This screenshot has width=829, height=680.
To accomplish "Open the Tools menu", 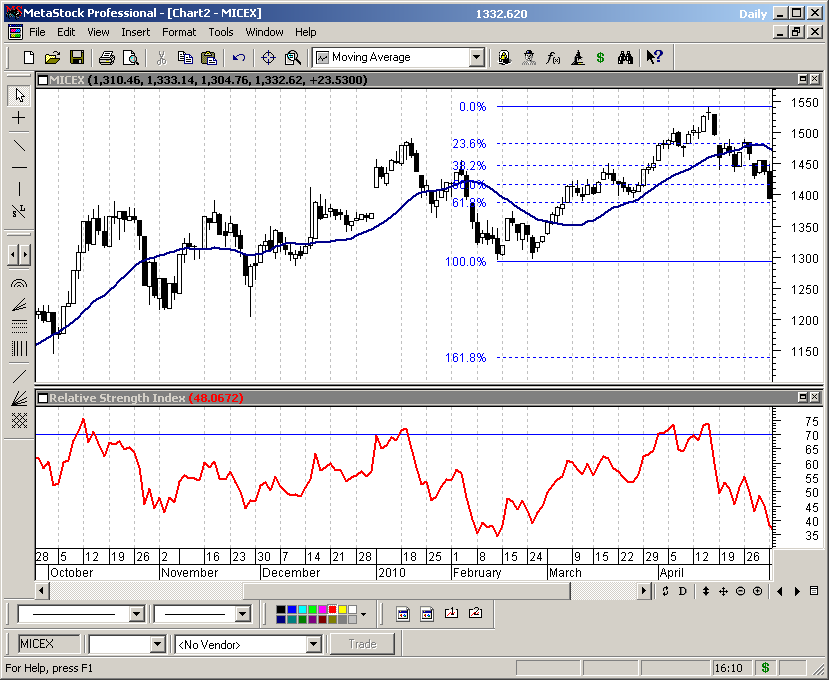I will [220, 32].
